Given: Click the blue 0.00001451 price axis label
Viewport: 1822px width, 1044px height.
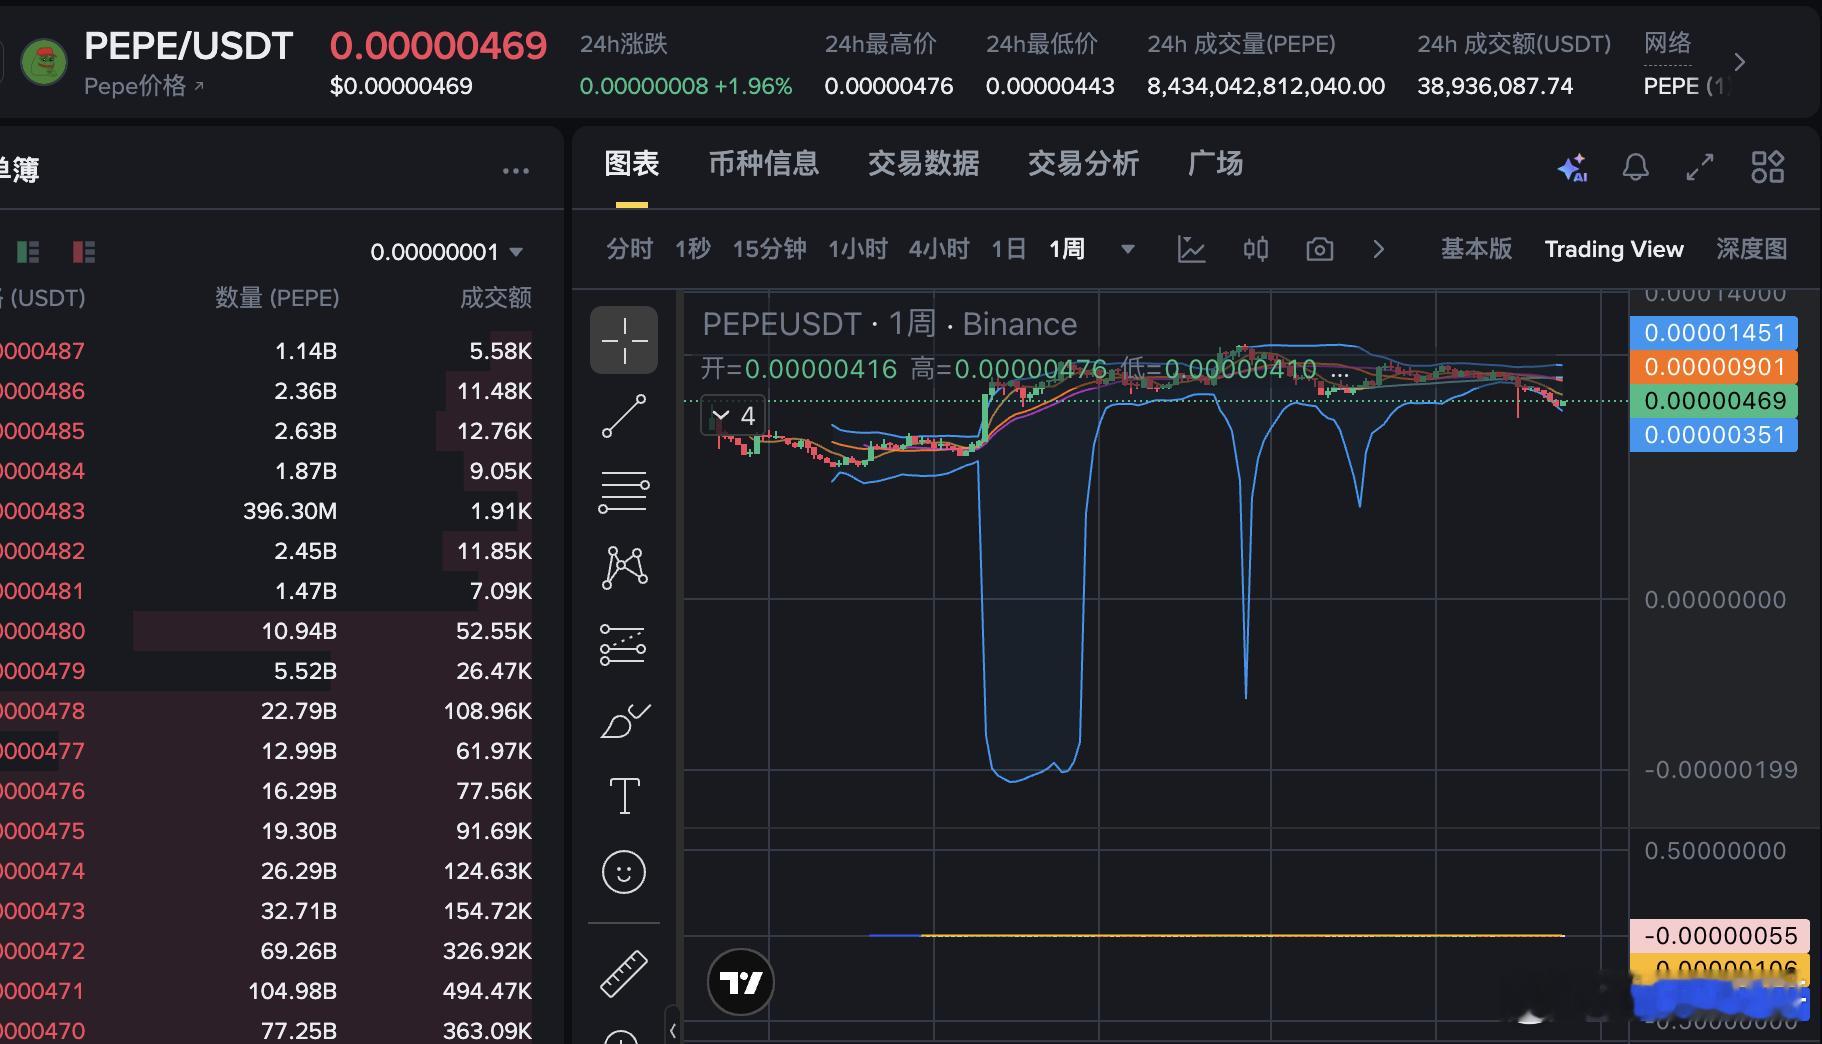Looking at the screenshot, I should click(x=1714, y=333).
